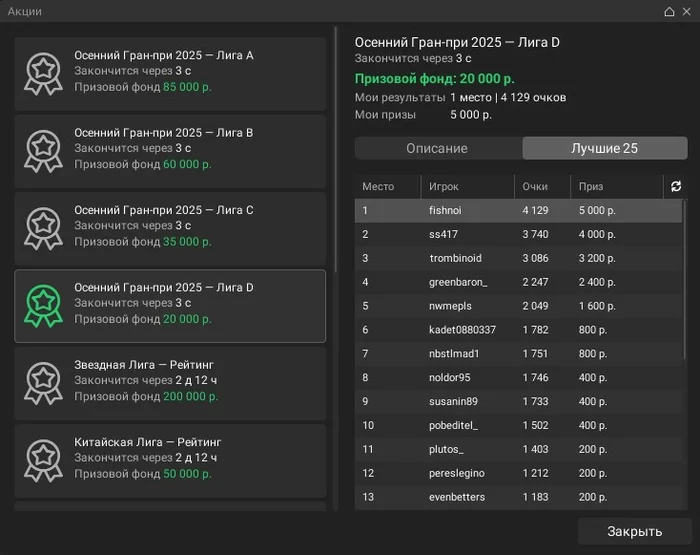Viewport: 700px width, 555px height.
Task: Open Осенний Гран-при 2025 — Лига A promotion
Action: [170, 74]
